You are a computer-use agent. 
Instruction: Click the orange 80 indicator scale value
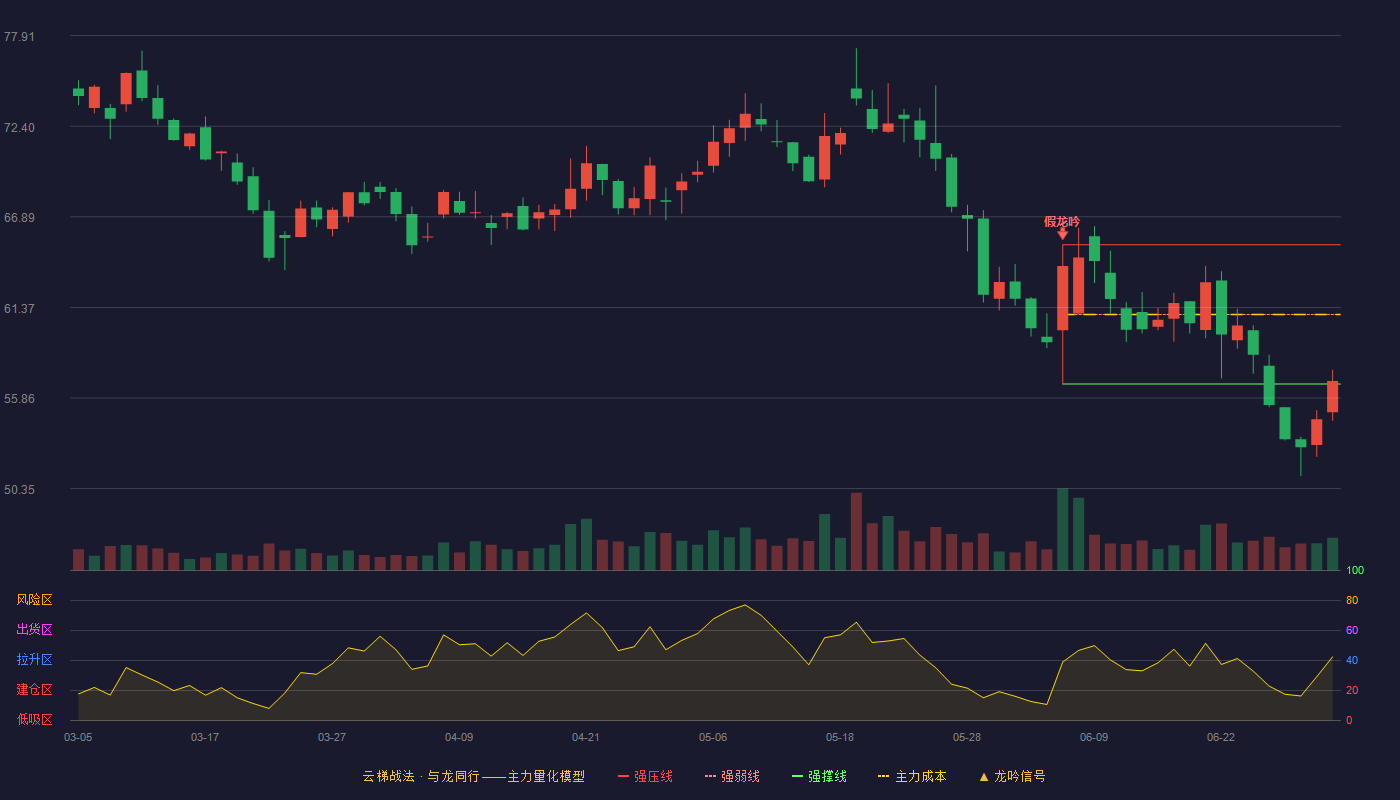tap(1352, 601)
